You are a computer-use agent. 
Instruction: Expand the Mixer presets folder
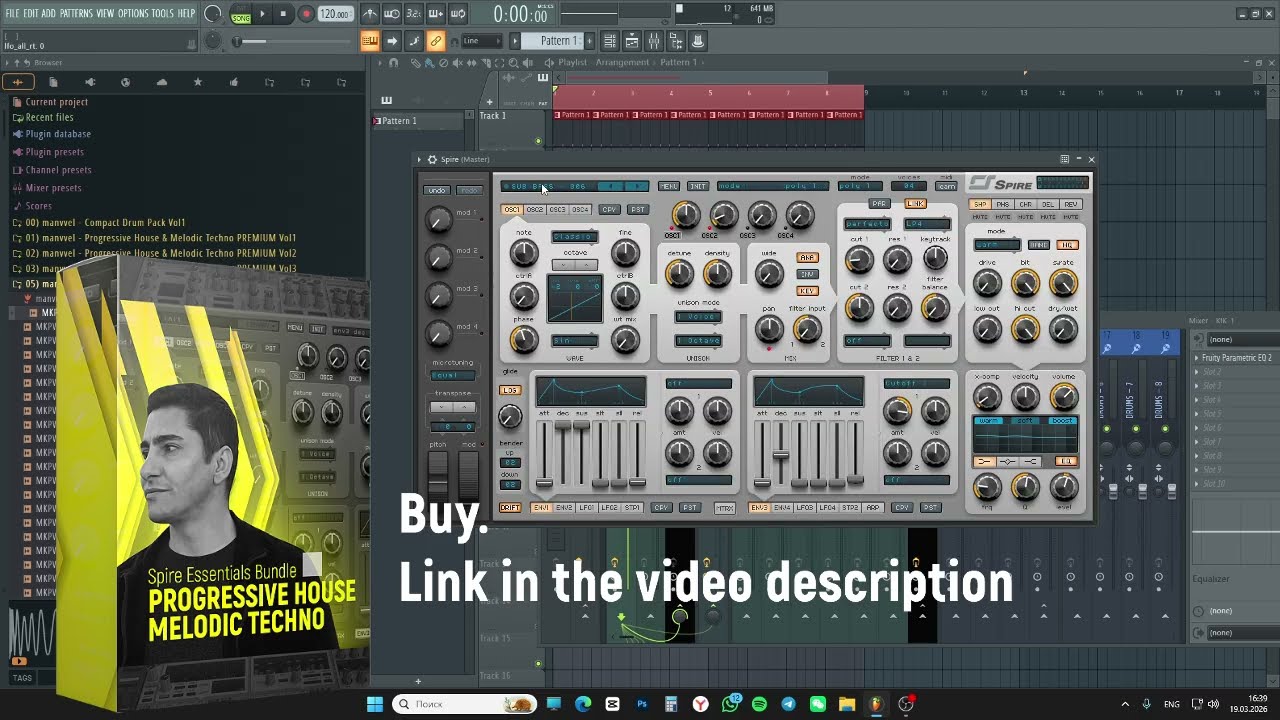pyautogui.click(x=53, y=188)
